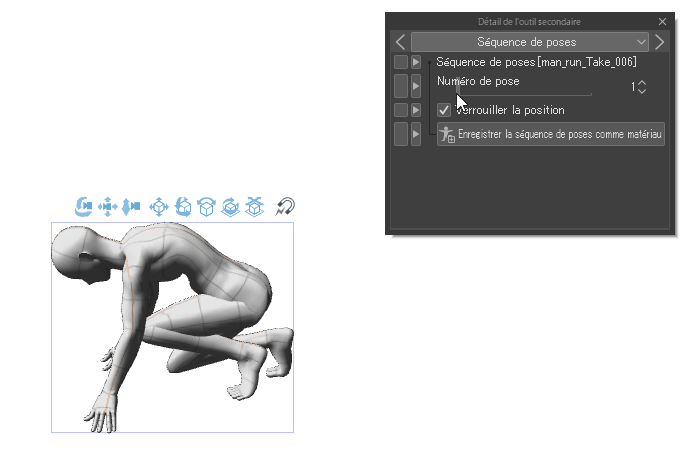Select the rotate object 3D icon
This screenshot has width=680, height=450.
coord(183,206)
